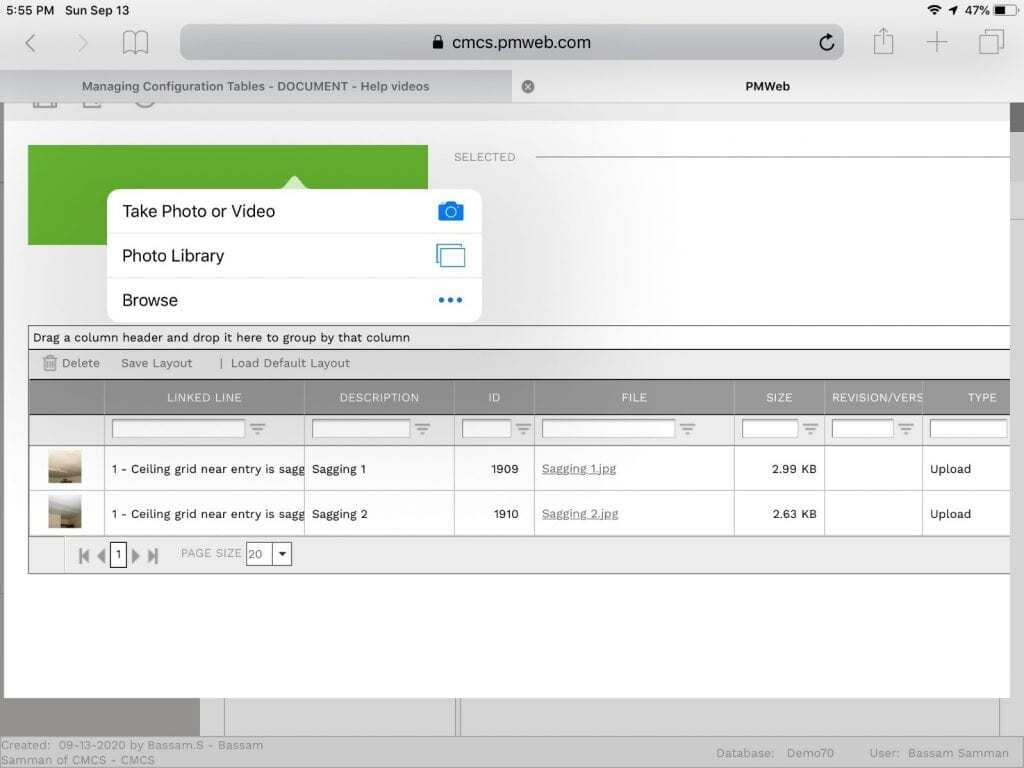Tap the Safari Share icon
This screenshot has width=1024, height=768.
[x=884, y=42]
